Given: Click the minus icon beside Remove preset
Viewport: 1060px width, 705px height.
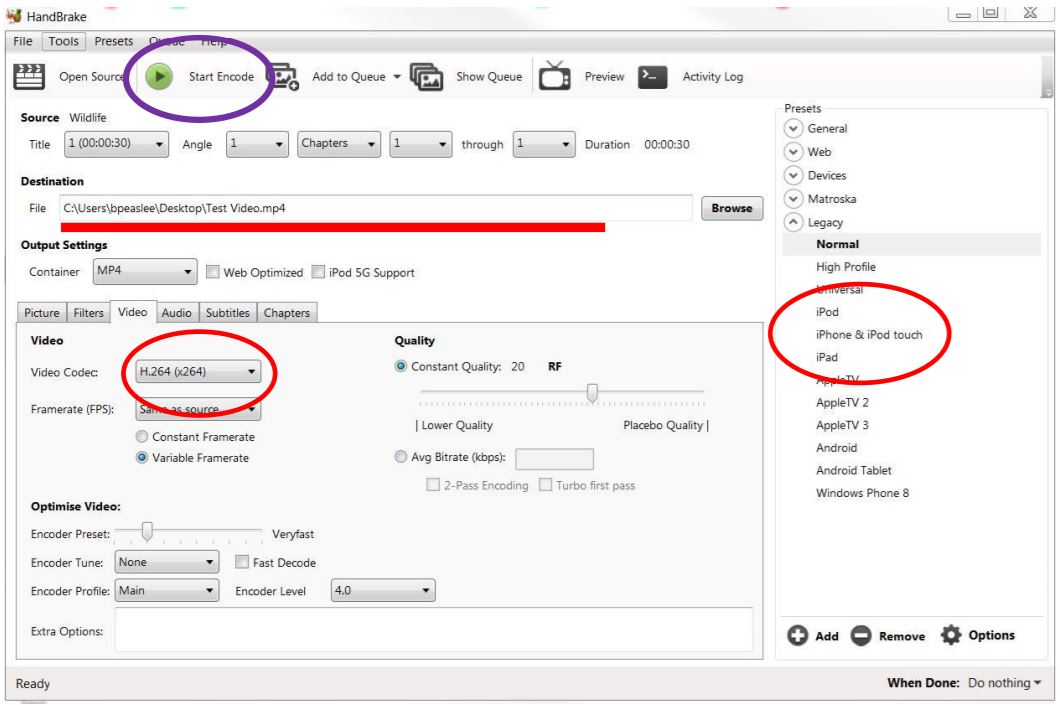Looking at the screenshot, I should click(861, 635).
